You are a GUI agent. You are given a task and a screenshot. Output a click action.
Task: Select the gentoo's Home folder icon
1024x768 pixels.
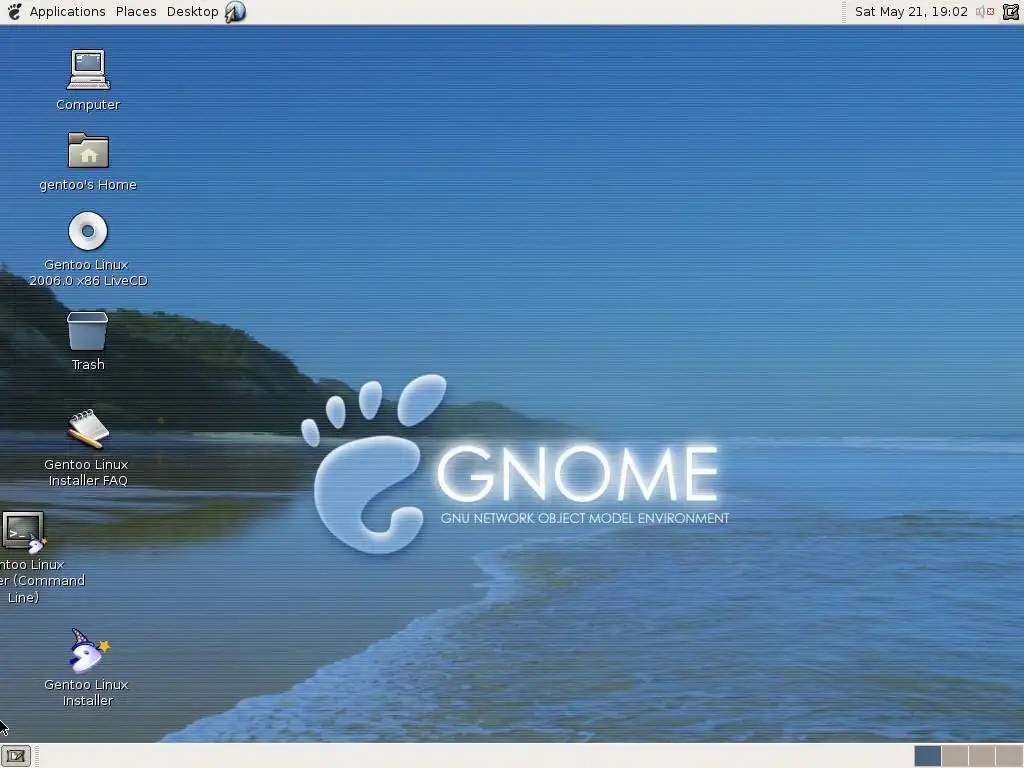[88, 150]
